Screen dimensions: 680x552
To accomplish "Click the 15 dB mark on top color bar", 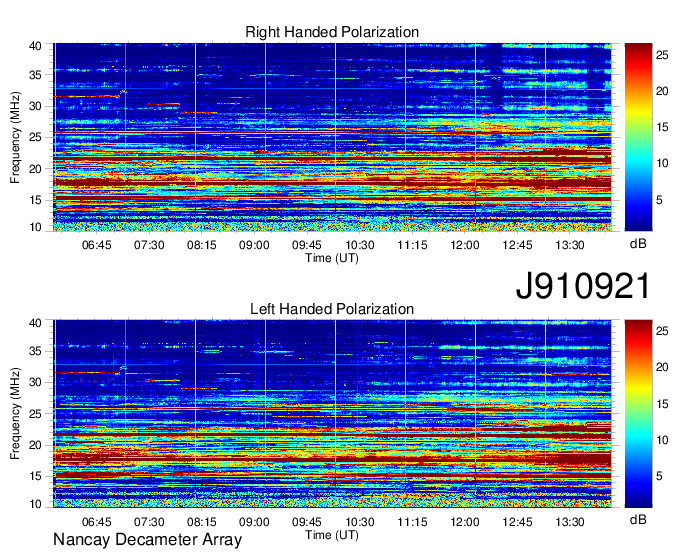I will [662, 127].
